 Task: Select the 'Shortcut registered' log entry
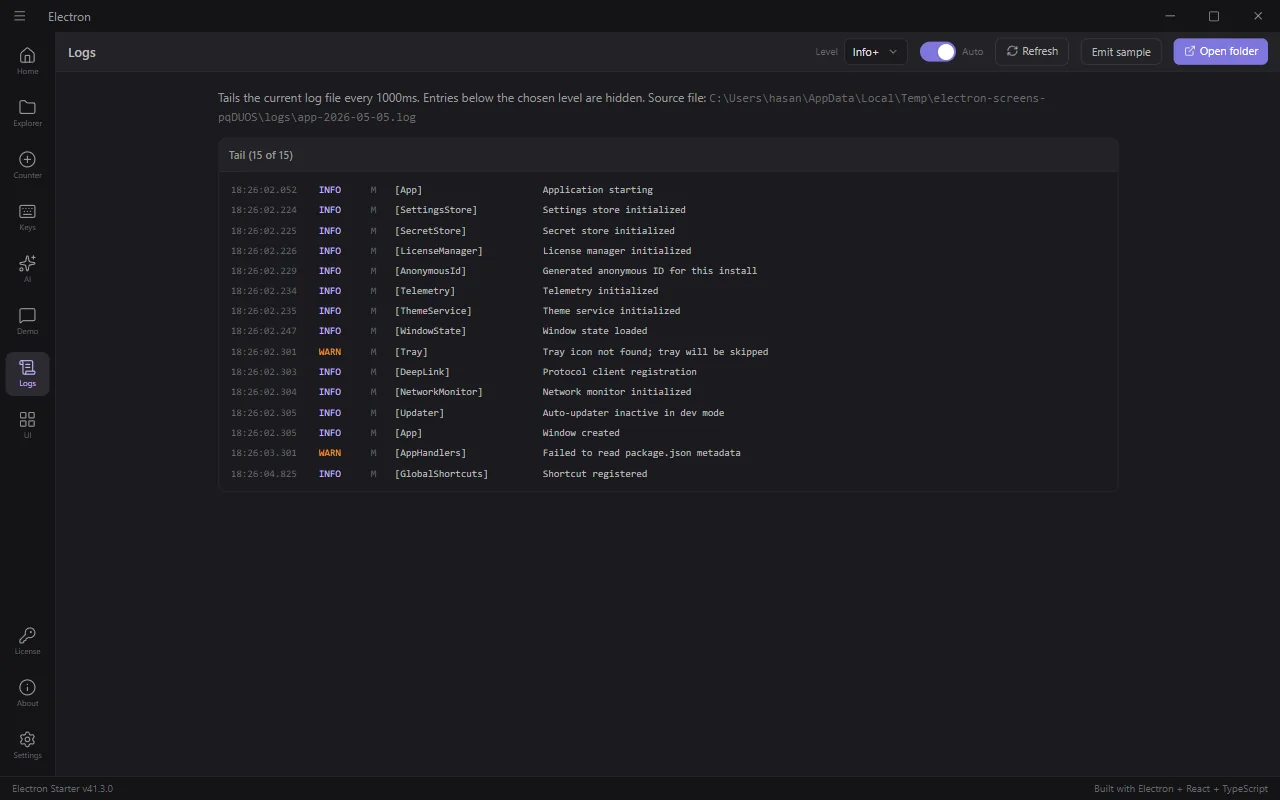pyautogui.click(x=595, y=474)
